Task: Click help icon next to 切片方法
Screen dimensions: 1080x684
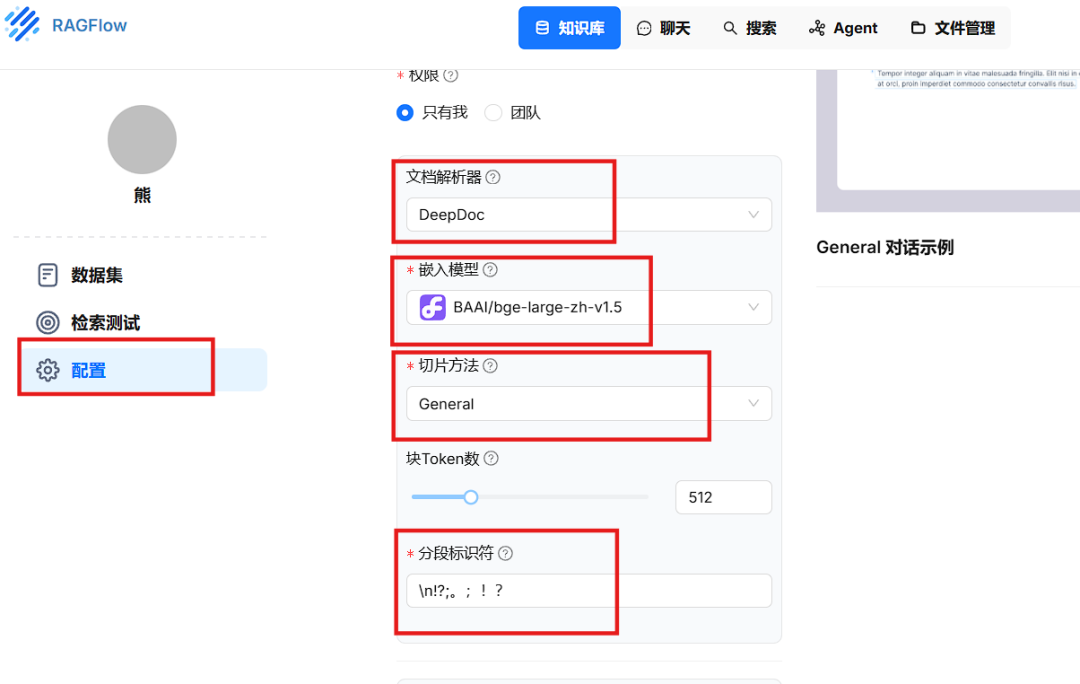Action: pyautogui.click(x=490, y=366)
